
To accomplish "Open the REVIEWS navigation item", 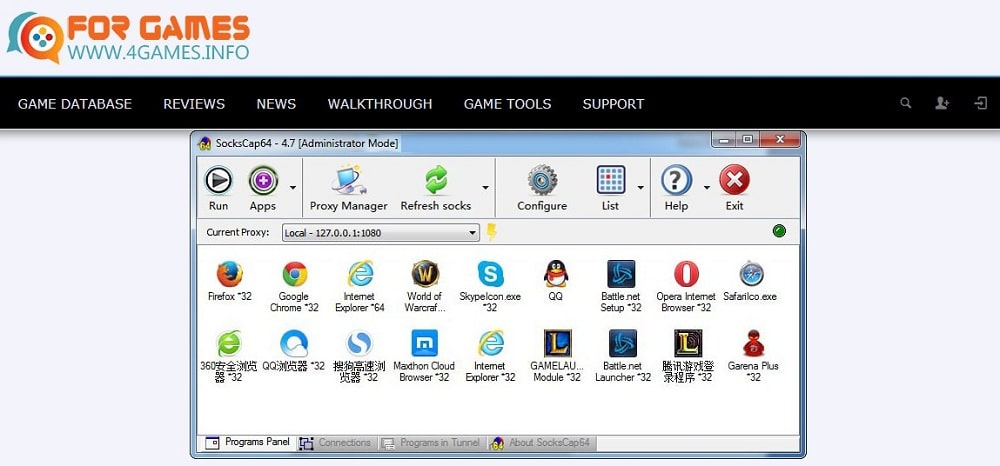I will coord(194,104).
